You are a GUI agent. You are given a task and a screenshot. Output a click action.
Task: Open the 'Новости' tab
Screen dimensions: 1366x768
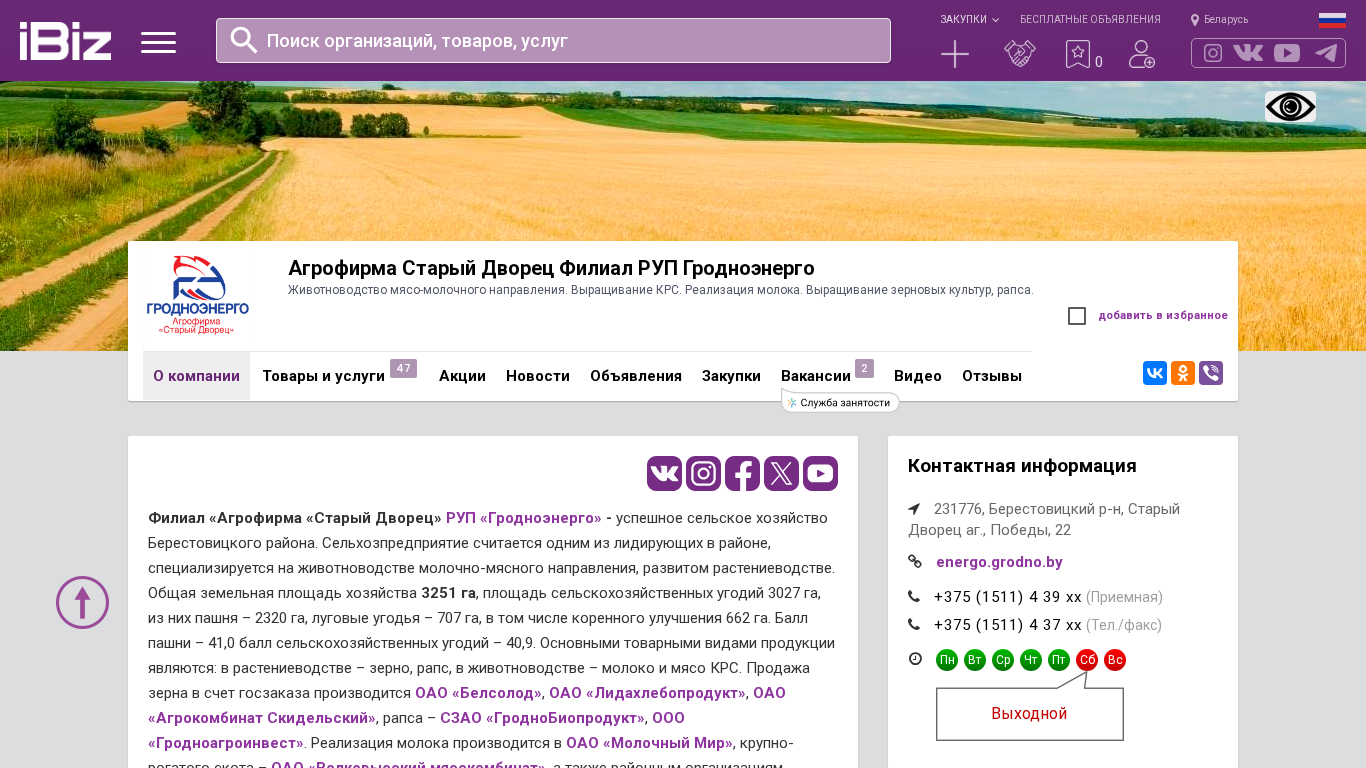(x=538, y=376)
